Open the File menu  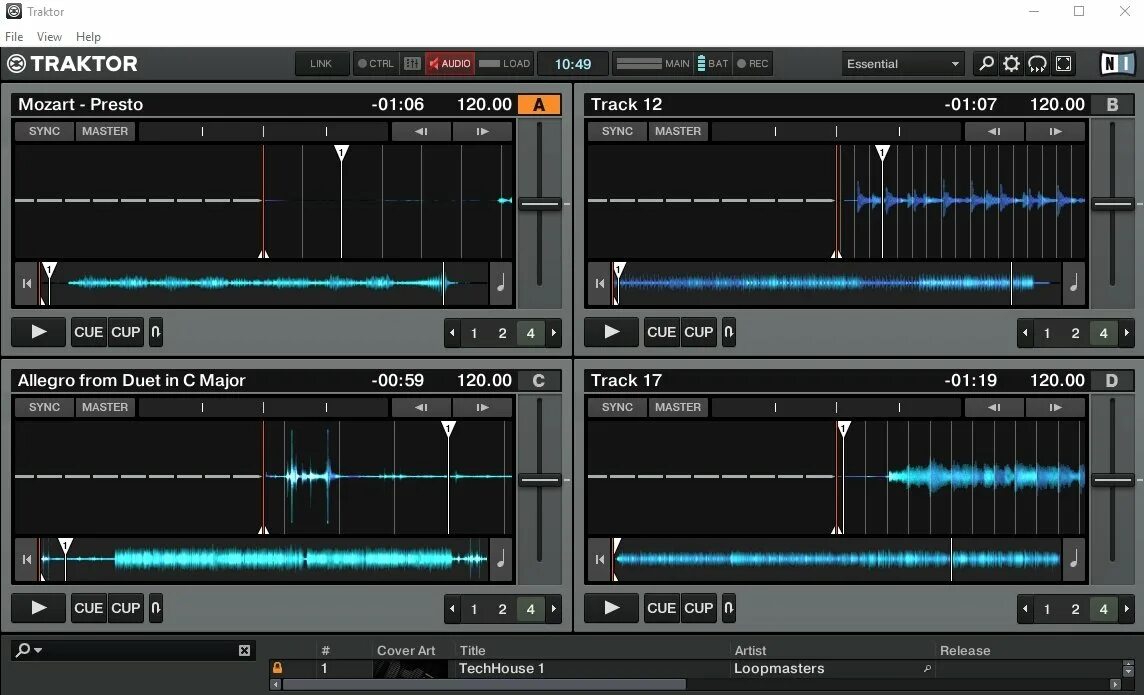point(14,36)
